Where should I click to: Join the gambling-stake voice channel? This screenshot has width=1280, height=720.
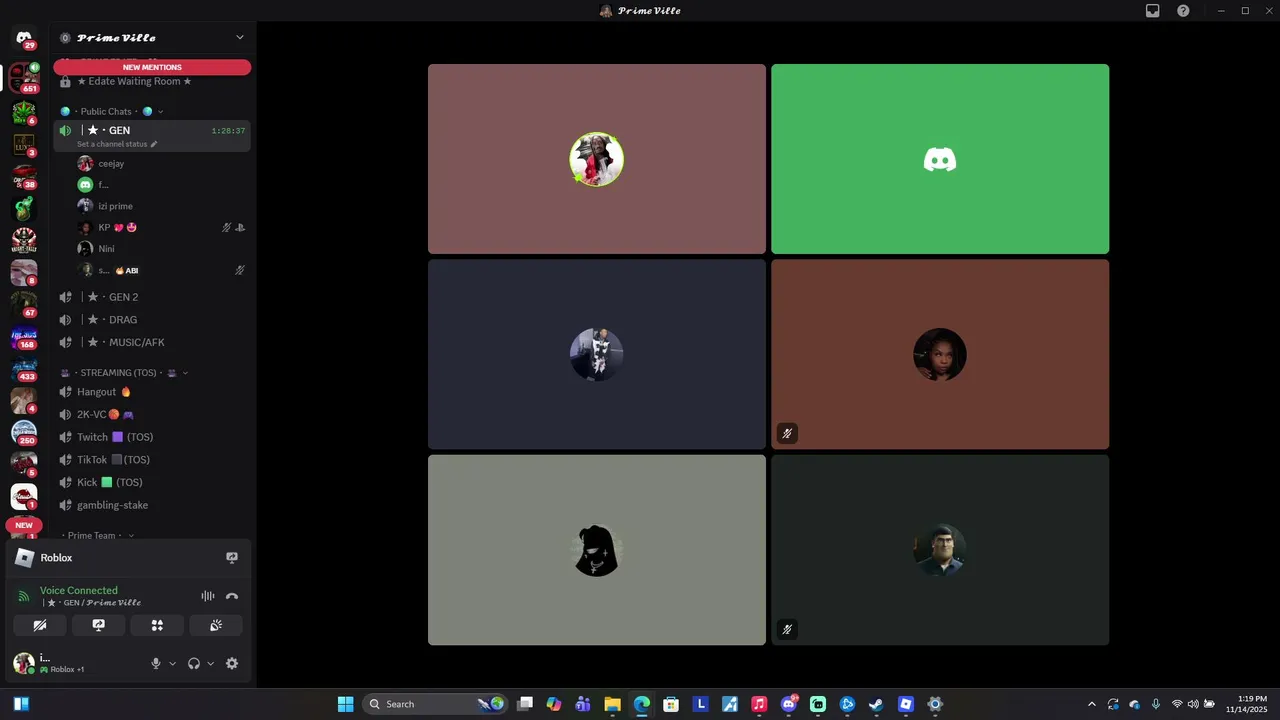click(x=152, y=505)
